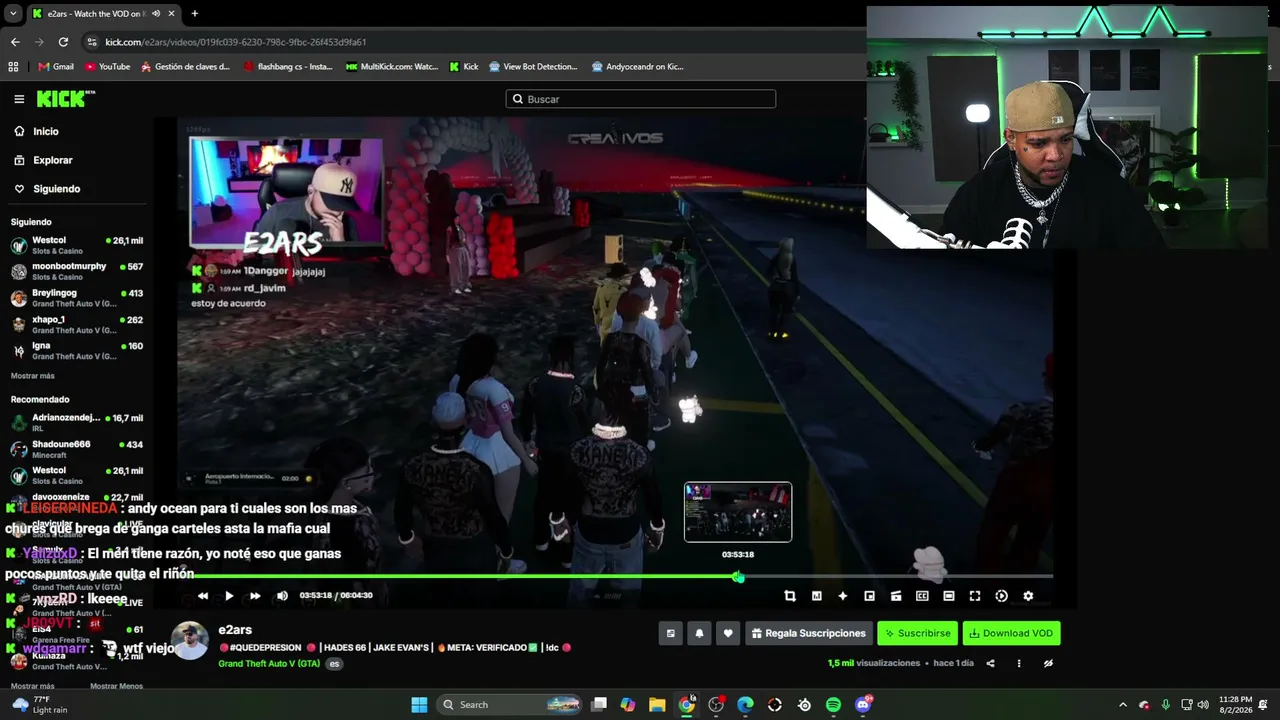The image size is (1280, 720).
Task: Open Microsoft Edge from the taskbar
Action: tap(745, 705)
